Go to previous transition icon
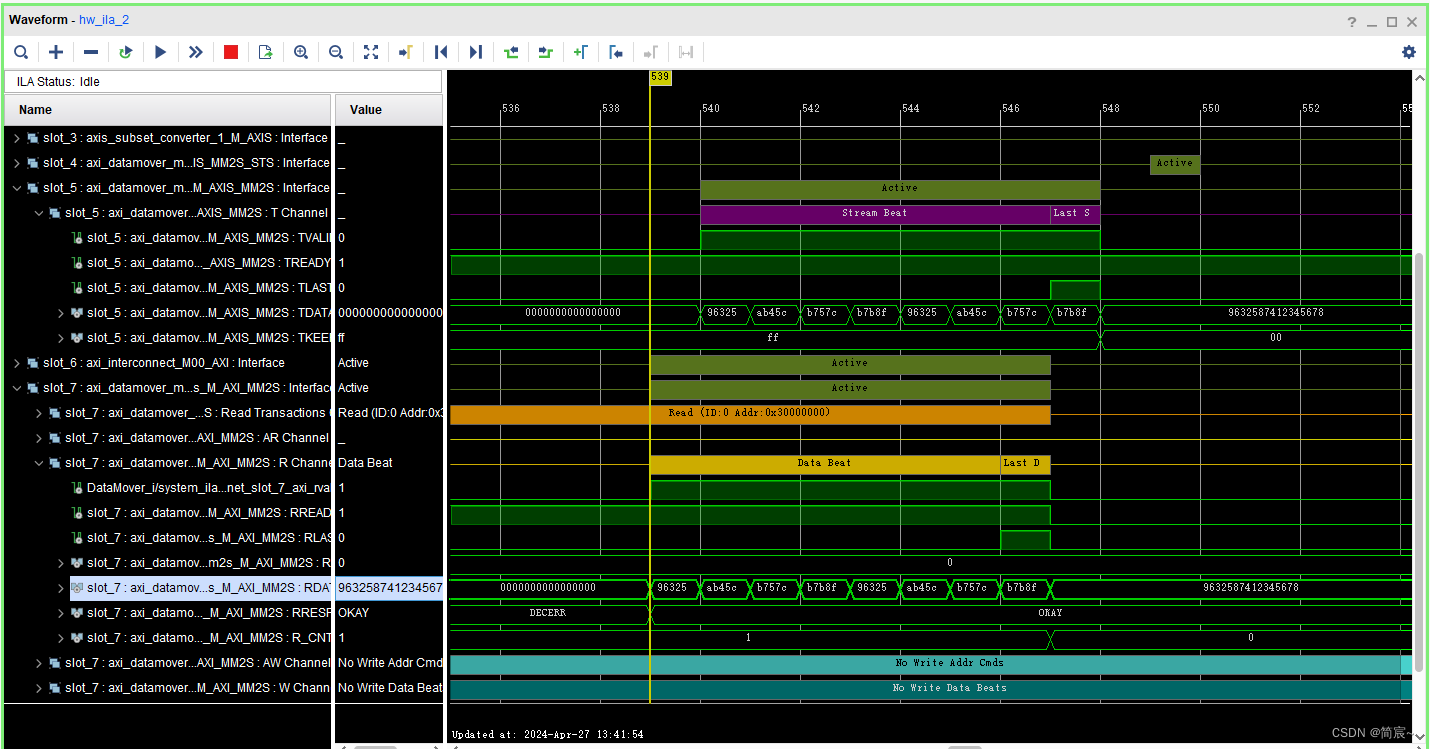 click(x=511, y=52)
